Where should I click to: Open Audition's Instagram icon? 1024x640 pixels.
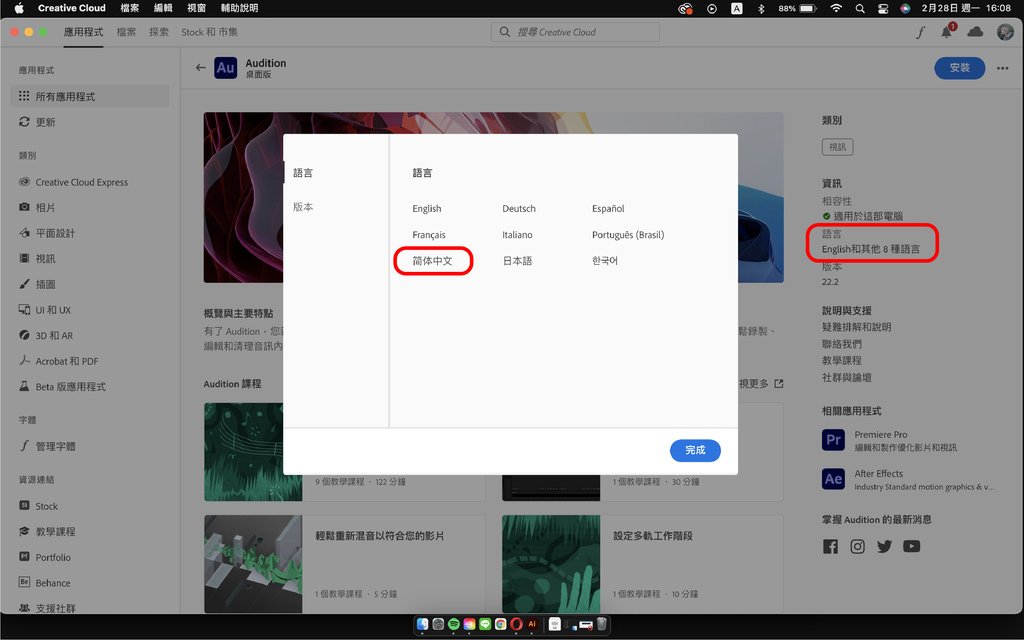click(x=857, y=546)
